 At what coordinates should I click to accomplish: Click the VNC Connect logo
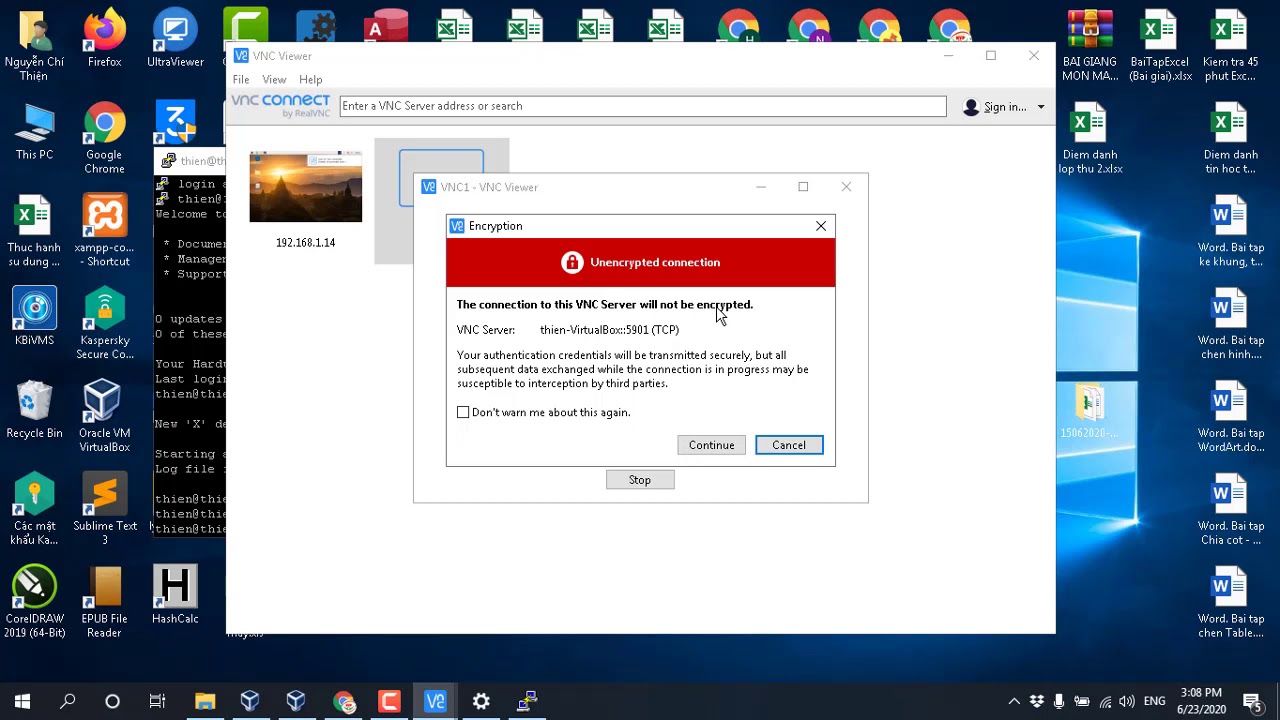(x=280, y=105)
